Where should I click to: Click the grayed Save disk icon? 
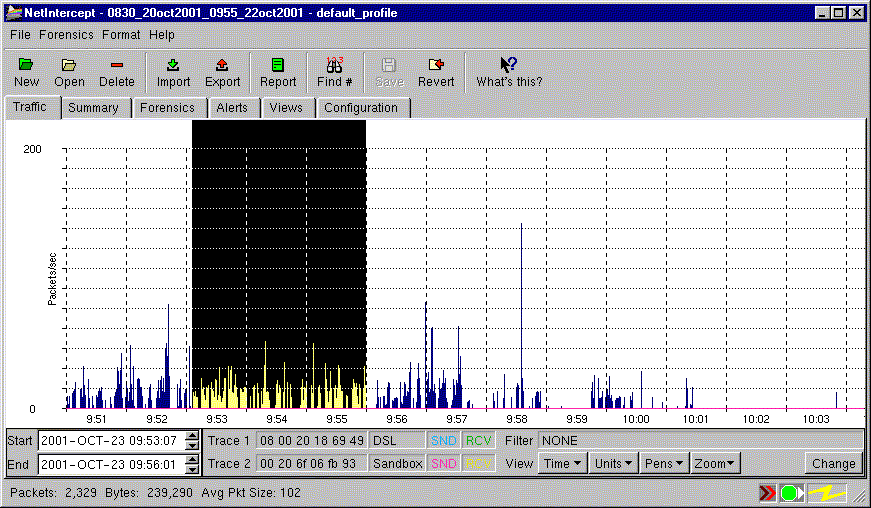(389, 65)
